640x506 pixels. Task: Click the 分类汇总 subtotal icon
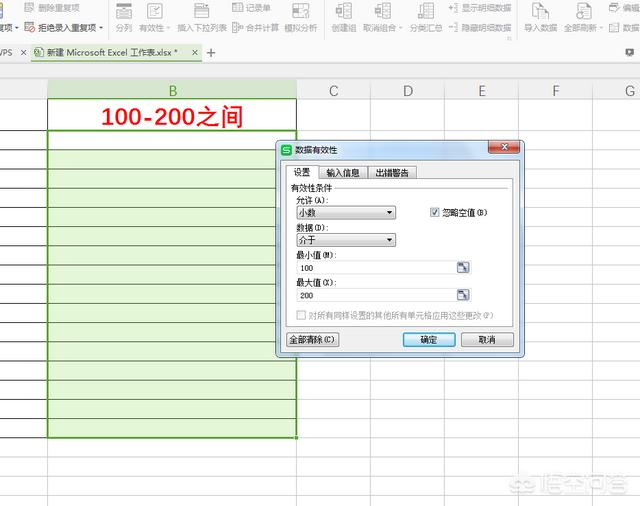click(426, 11)
